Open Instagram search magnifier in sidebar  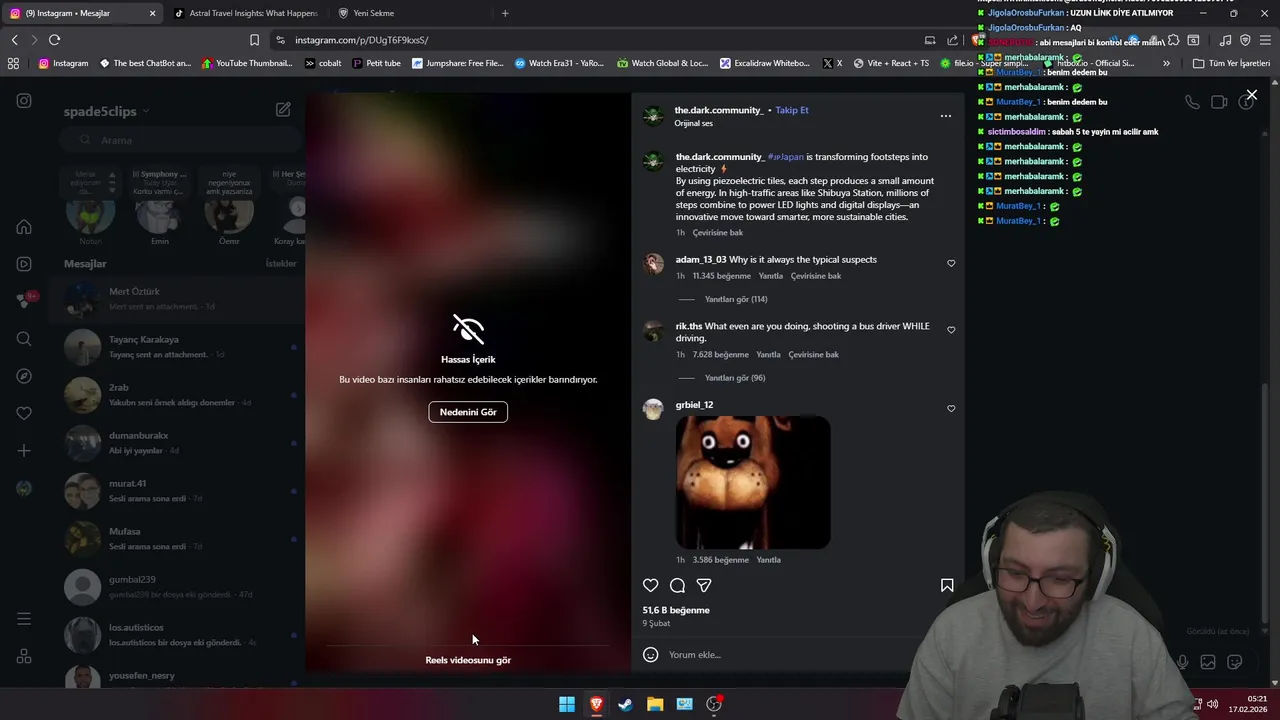click(x=24, y=339)
